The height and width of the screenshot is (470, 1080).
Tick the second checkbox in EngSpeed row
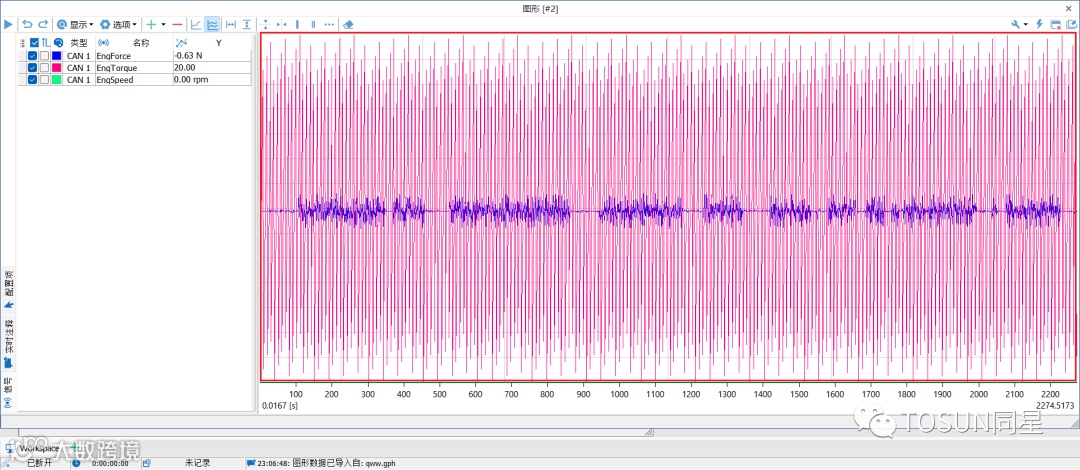[x=44, y=80]
